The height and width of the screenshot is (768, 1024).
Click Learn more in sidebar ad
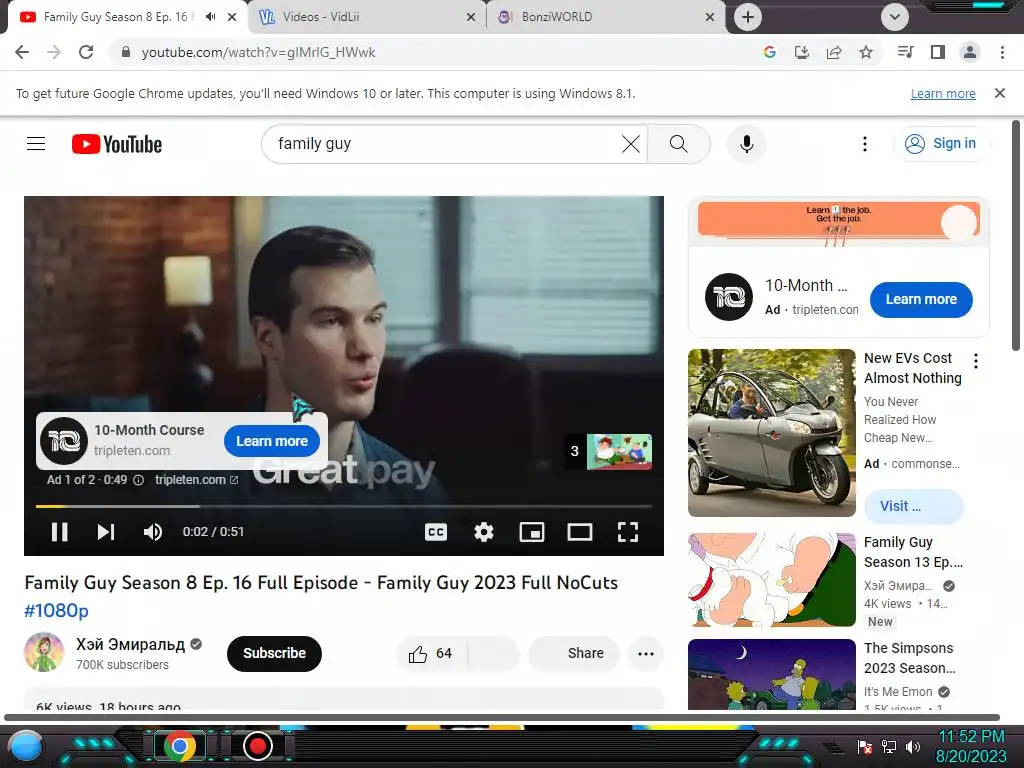coord(921,300)
